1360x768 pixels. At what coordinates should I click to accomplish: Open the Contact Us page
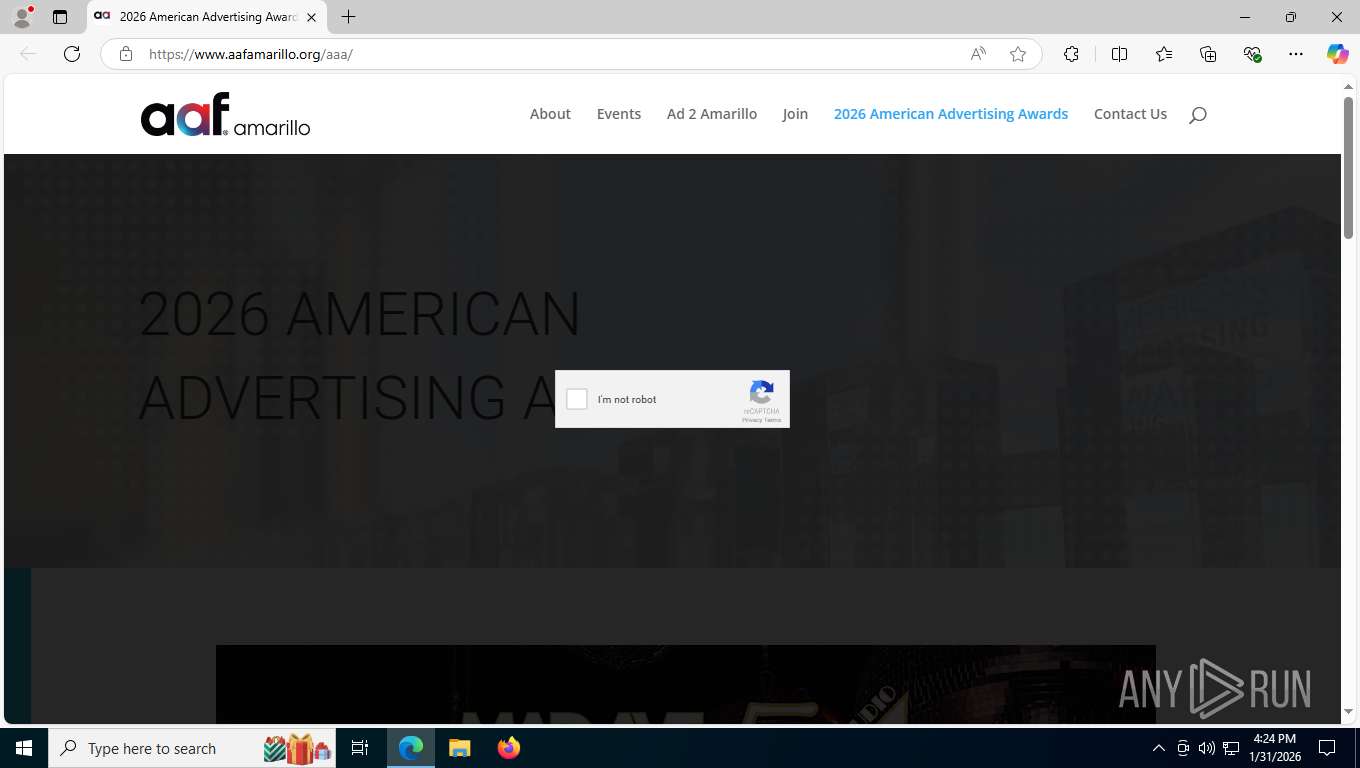coord(1130,114)
